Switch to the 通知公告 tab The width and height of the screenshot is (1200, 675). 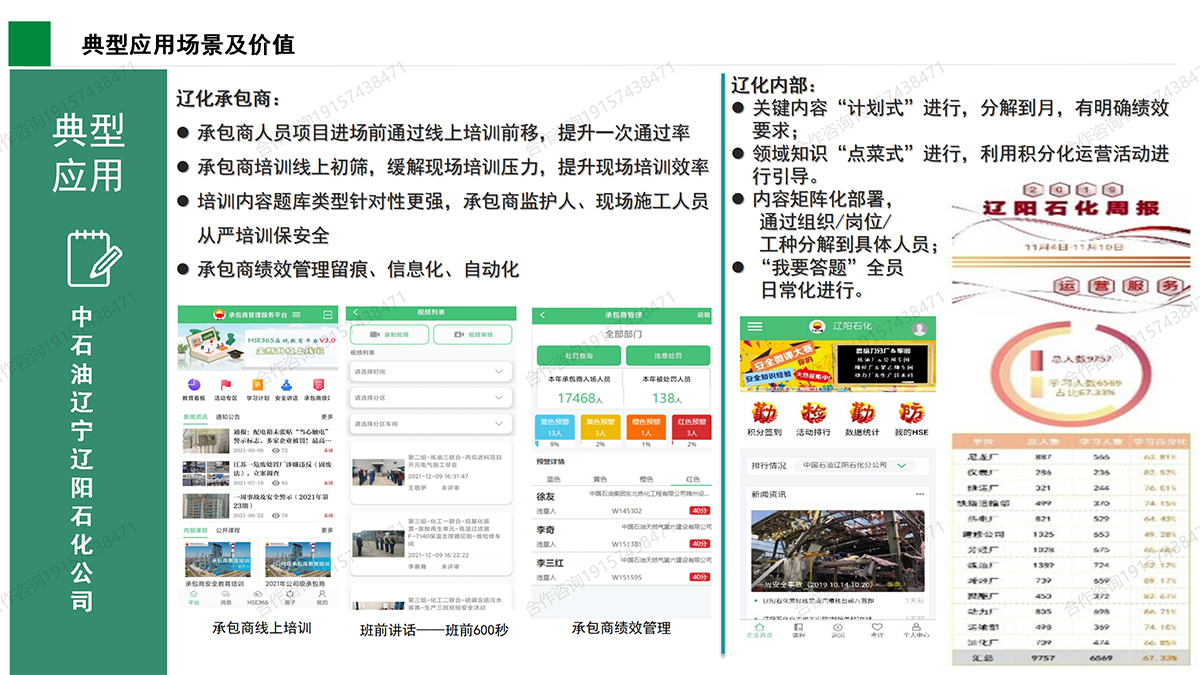point(228,417)
